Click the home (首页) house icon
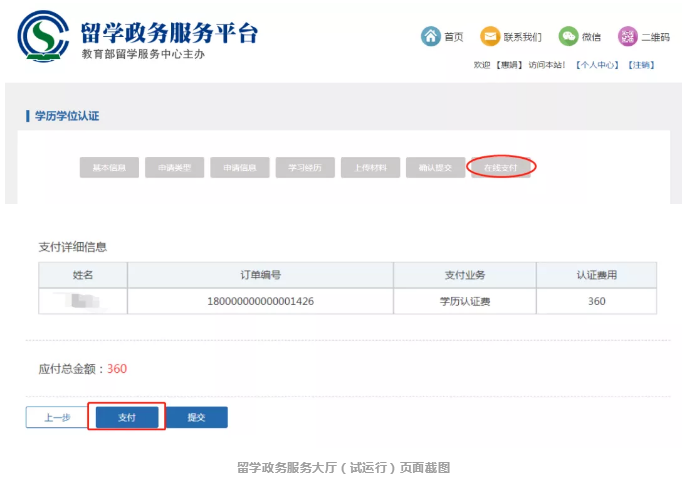688x493 pixels. tap(430, 36)
